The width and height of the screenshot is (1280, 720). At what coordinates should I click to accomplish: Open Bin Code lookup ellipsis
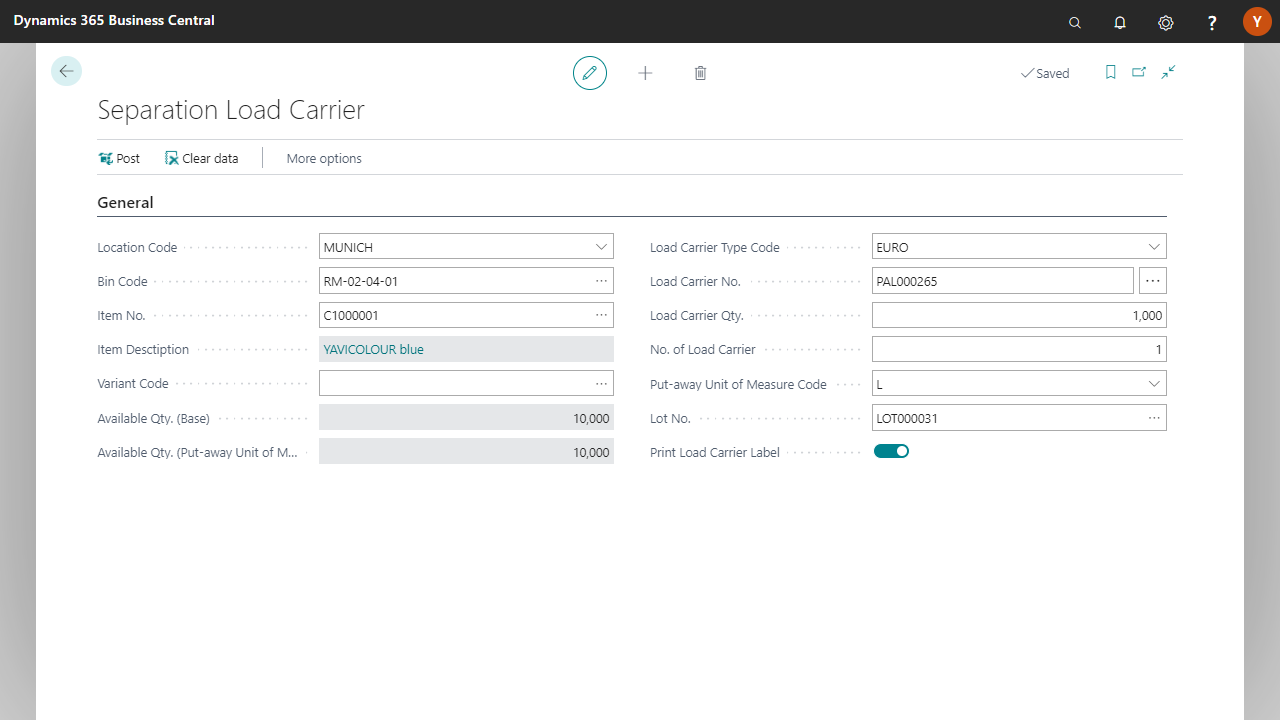(601, 281)
